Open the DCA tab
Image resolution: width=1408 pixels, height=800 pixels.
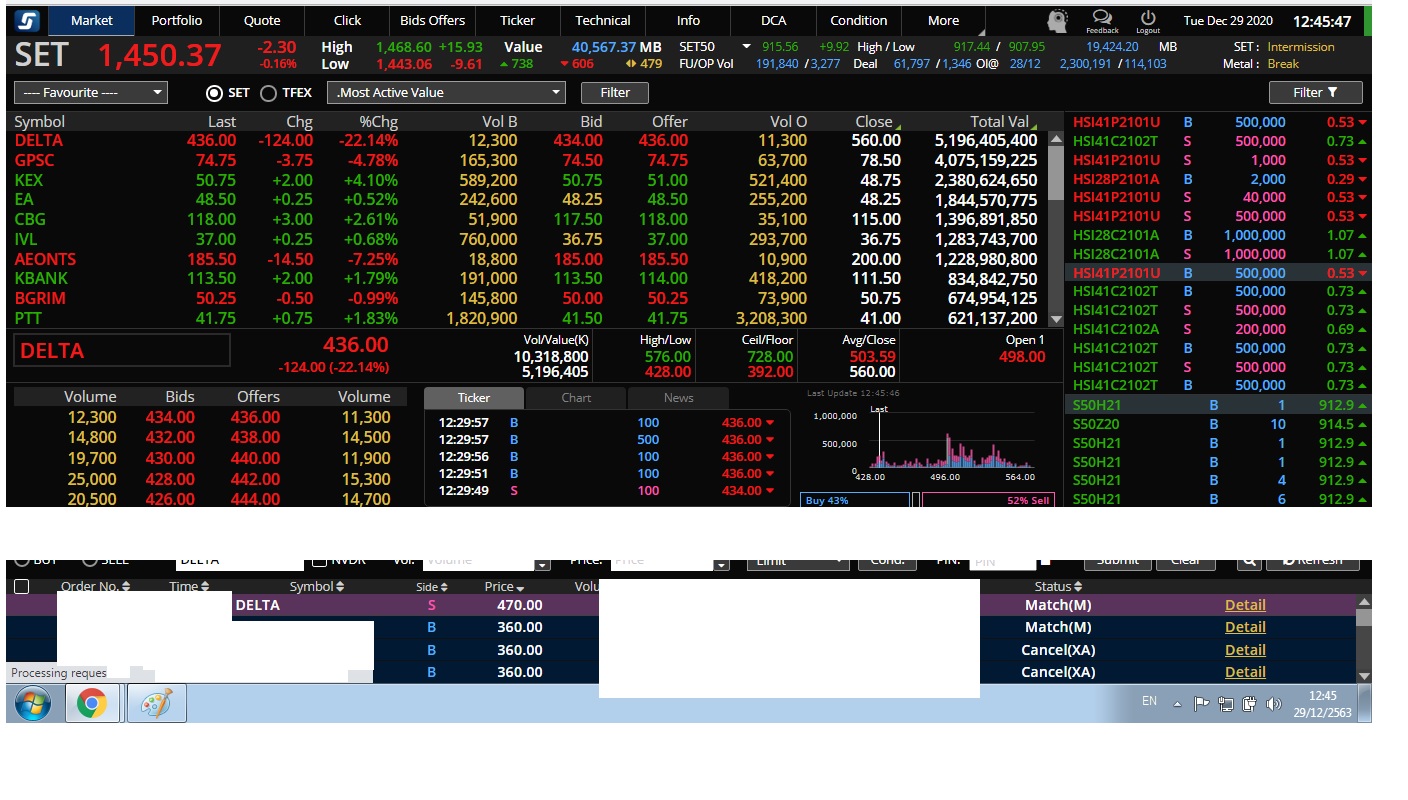(x=774, y=21)
